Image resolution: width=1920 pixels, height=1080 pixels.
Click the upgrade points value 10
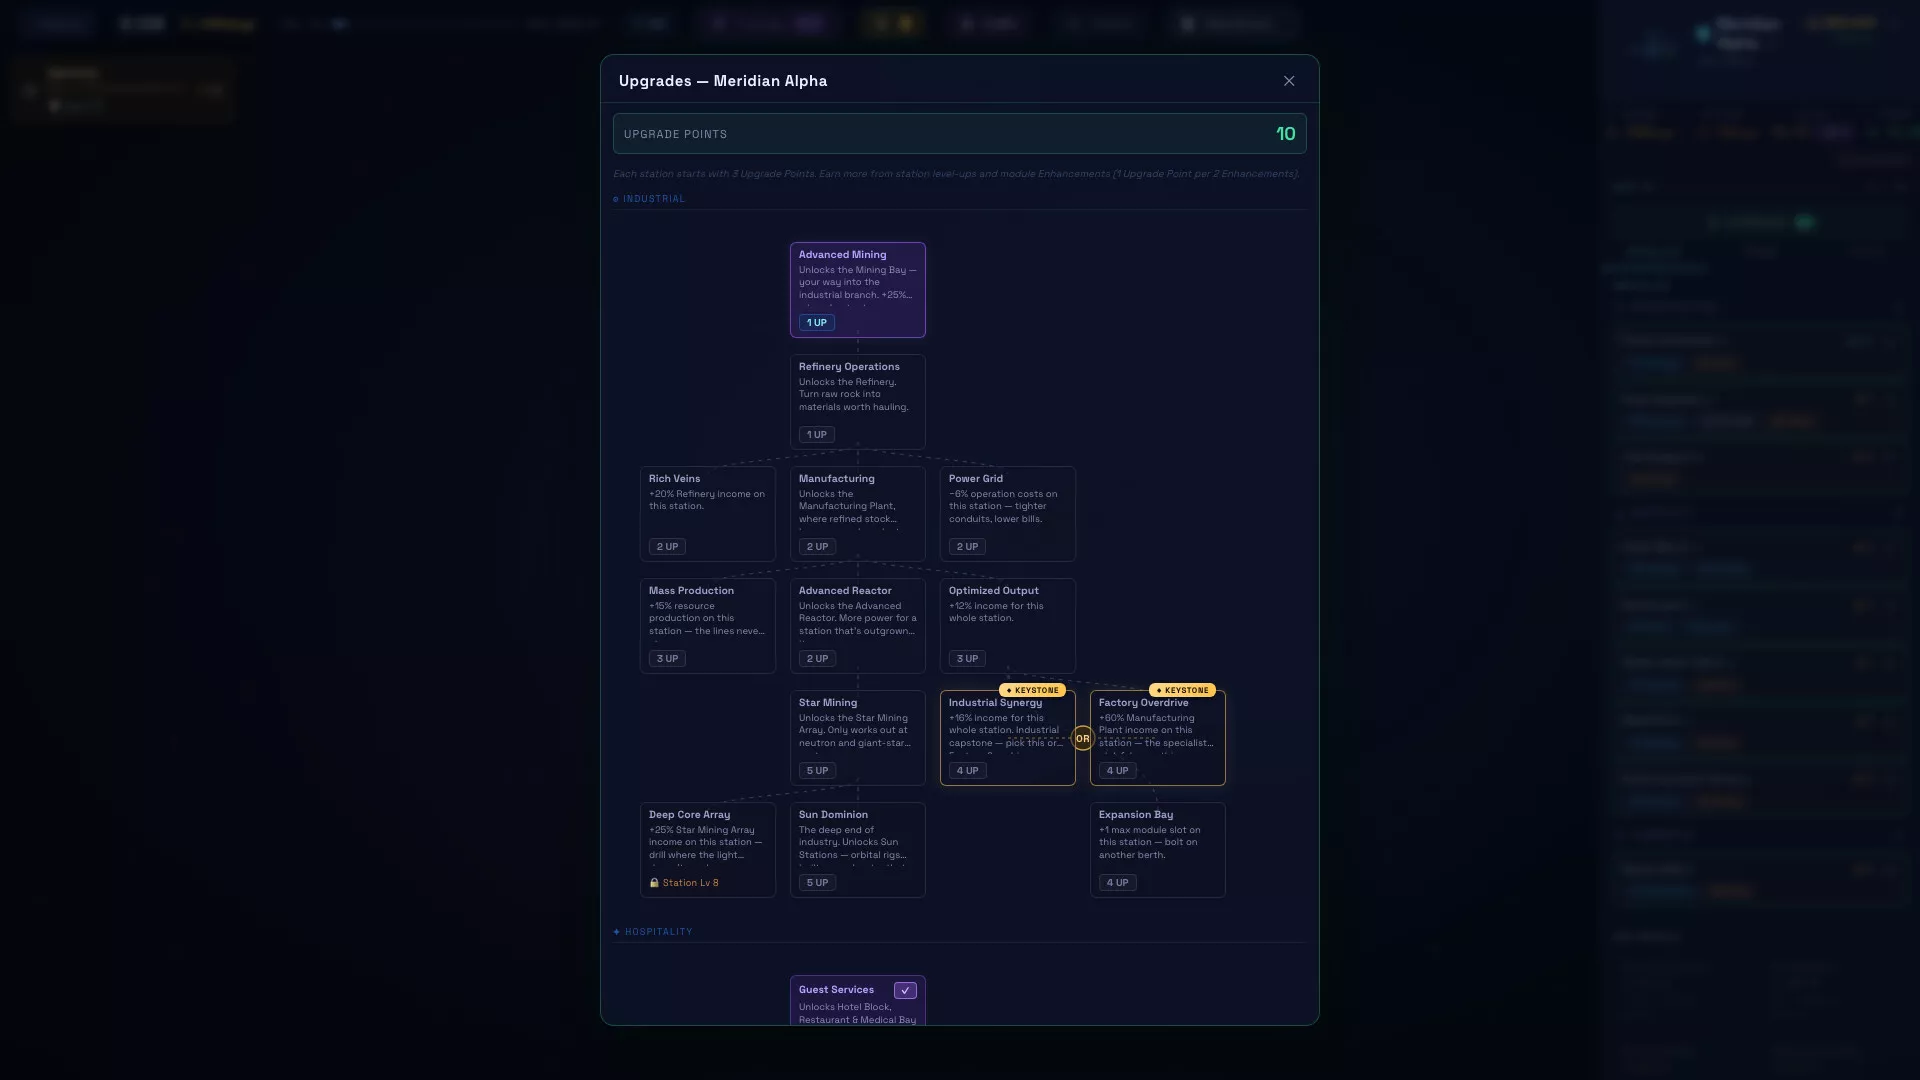coord(1285,134)
